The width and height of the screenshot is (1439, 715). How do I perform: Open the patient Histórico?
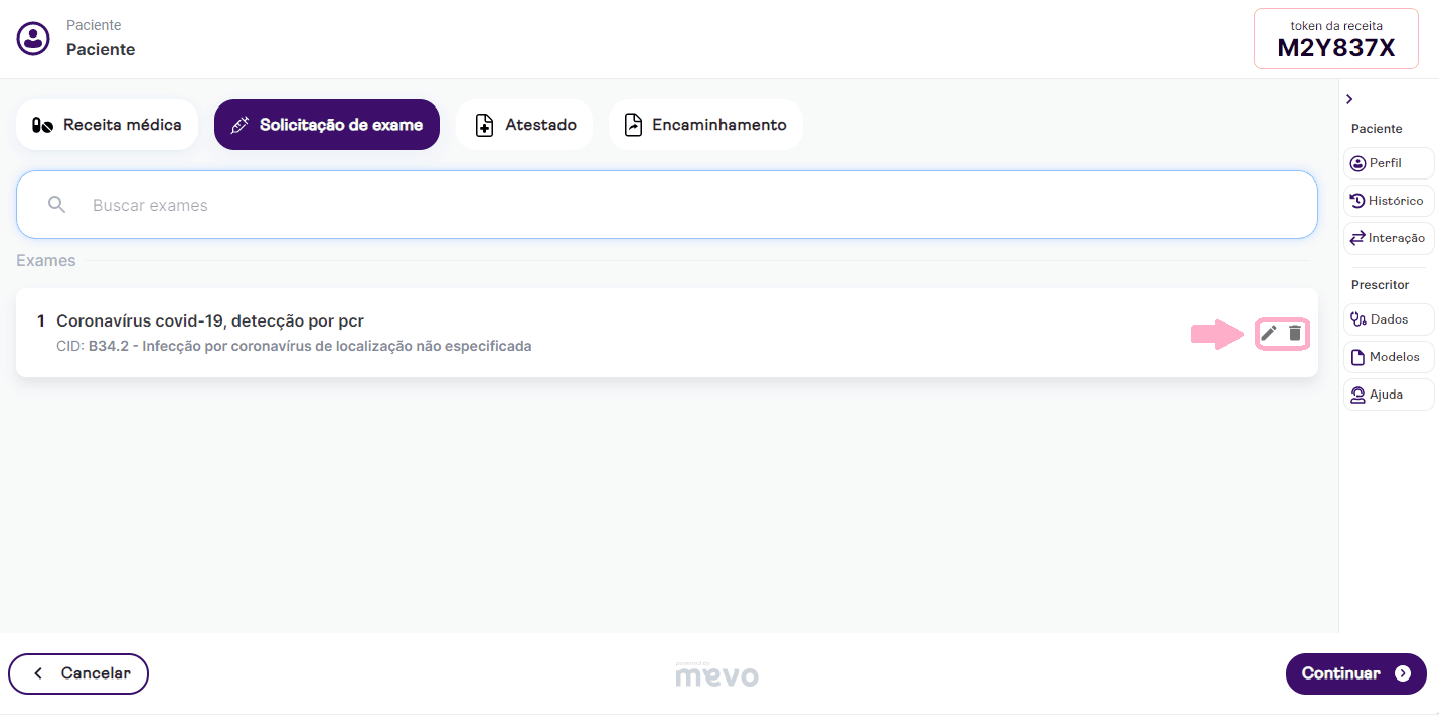click(1388, 201)
